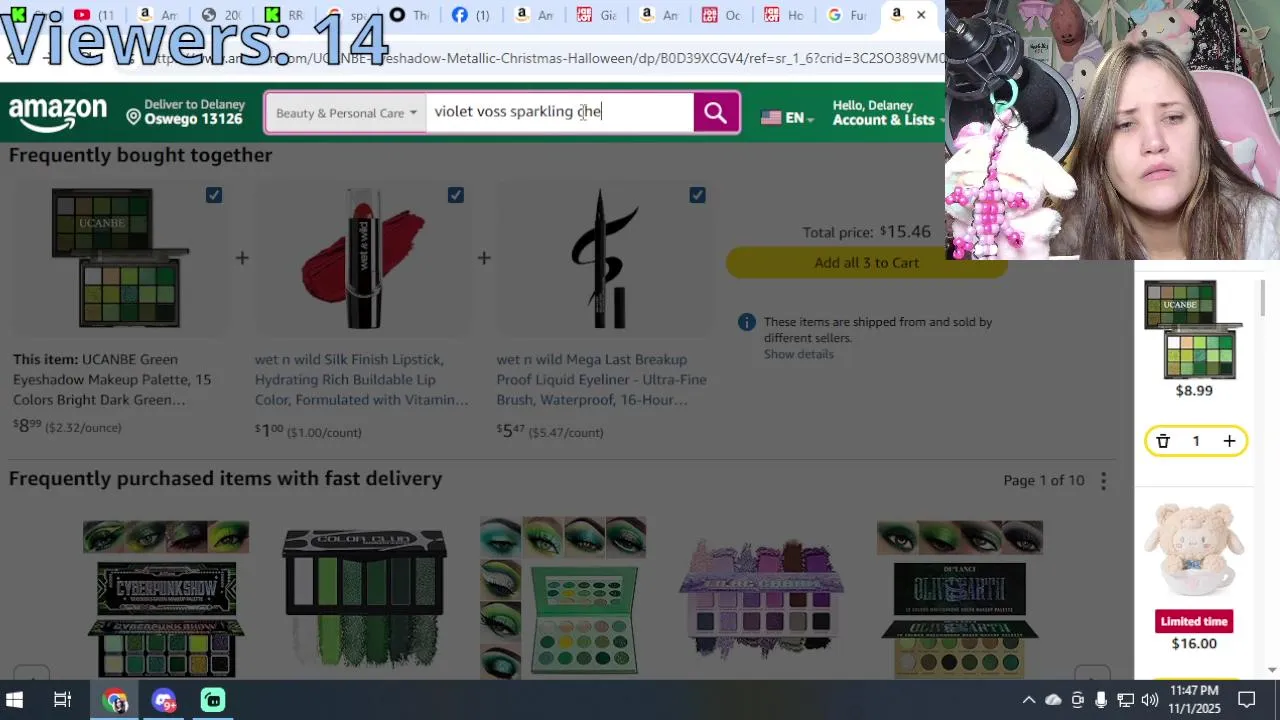Image resolution: width=1280 pixels, height=720 pixels.
Task: Open Task View in the taskbar
Action: coord(62,700)
